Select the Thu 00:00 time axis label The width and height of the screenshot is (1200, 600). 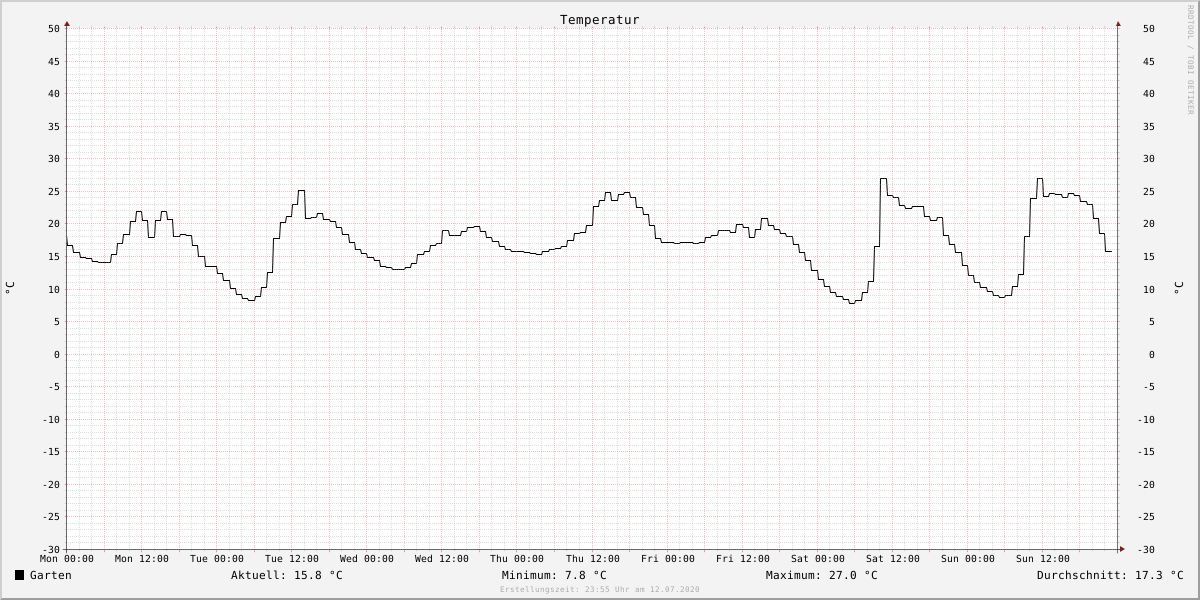pos(517,559)
